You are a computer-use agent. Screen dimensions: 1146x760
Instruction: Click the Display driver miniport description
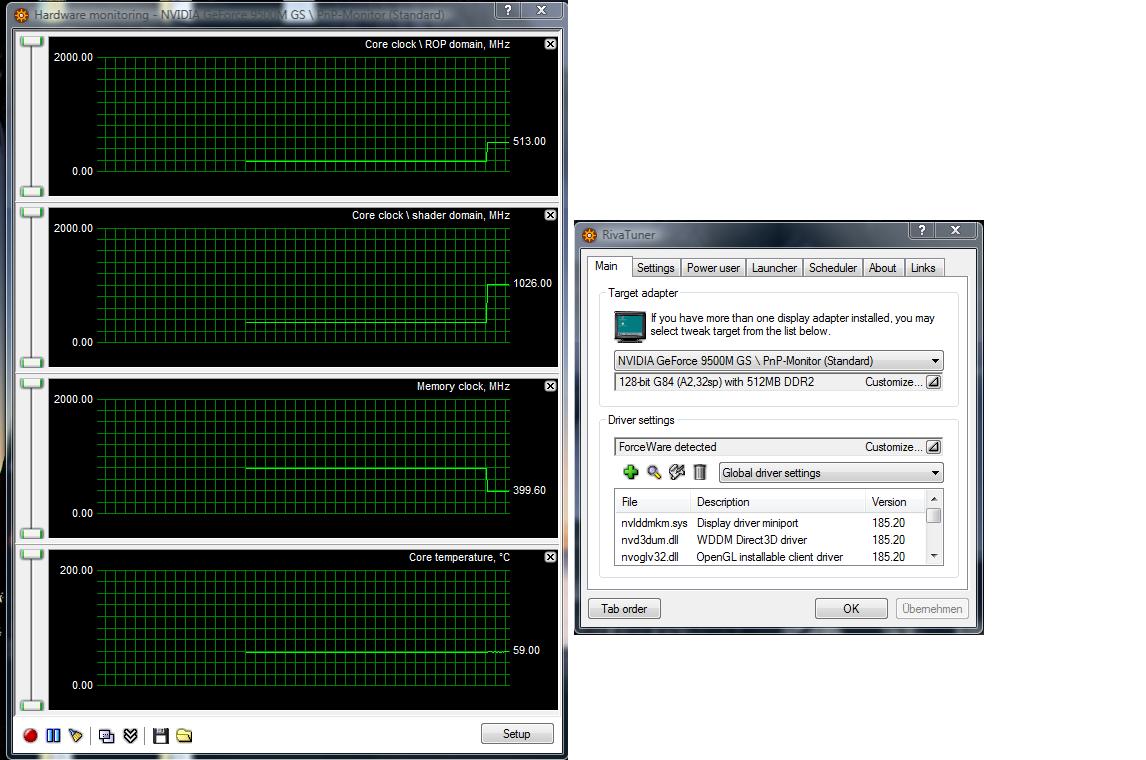(747, 523)
